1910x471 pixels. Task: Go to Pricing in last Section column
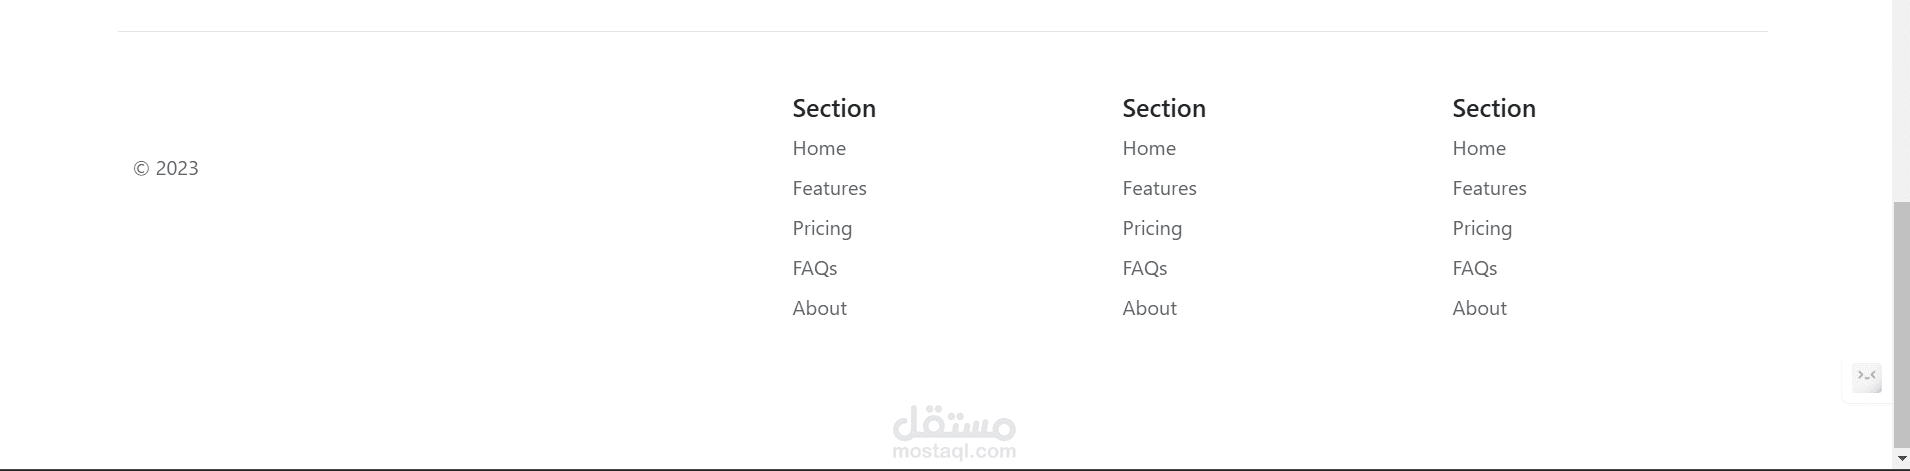1482,228
